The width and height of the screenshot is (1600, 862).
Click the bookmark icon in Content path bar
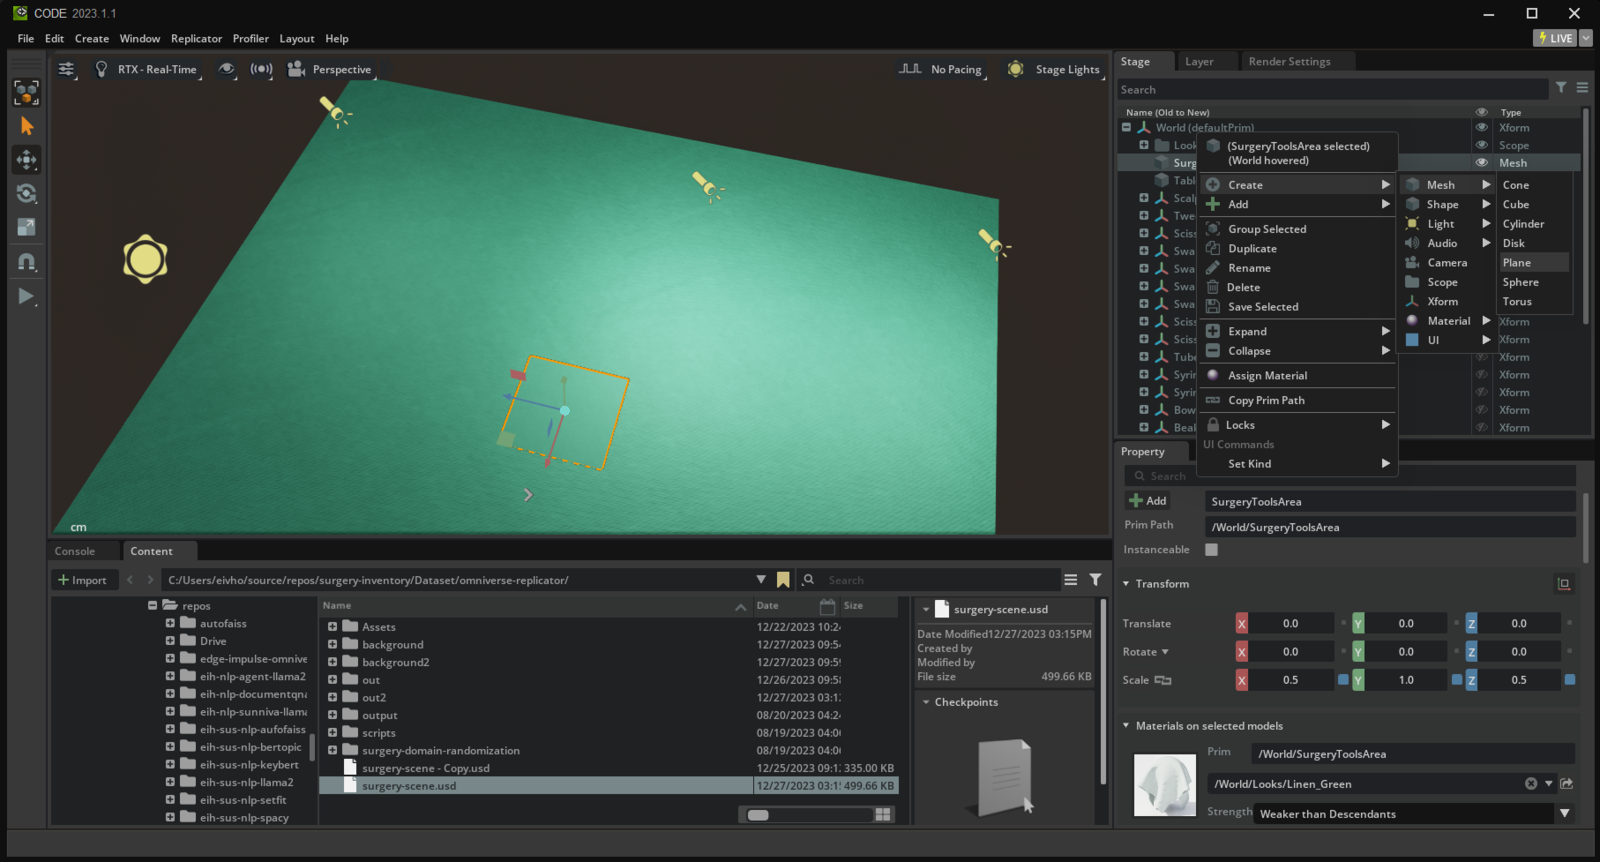point(783,580)
